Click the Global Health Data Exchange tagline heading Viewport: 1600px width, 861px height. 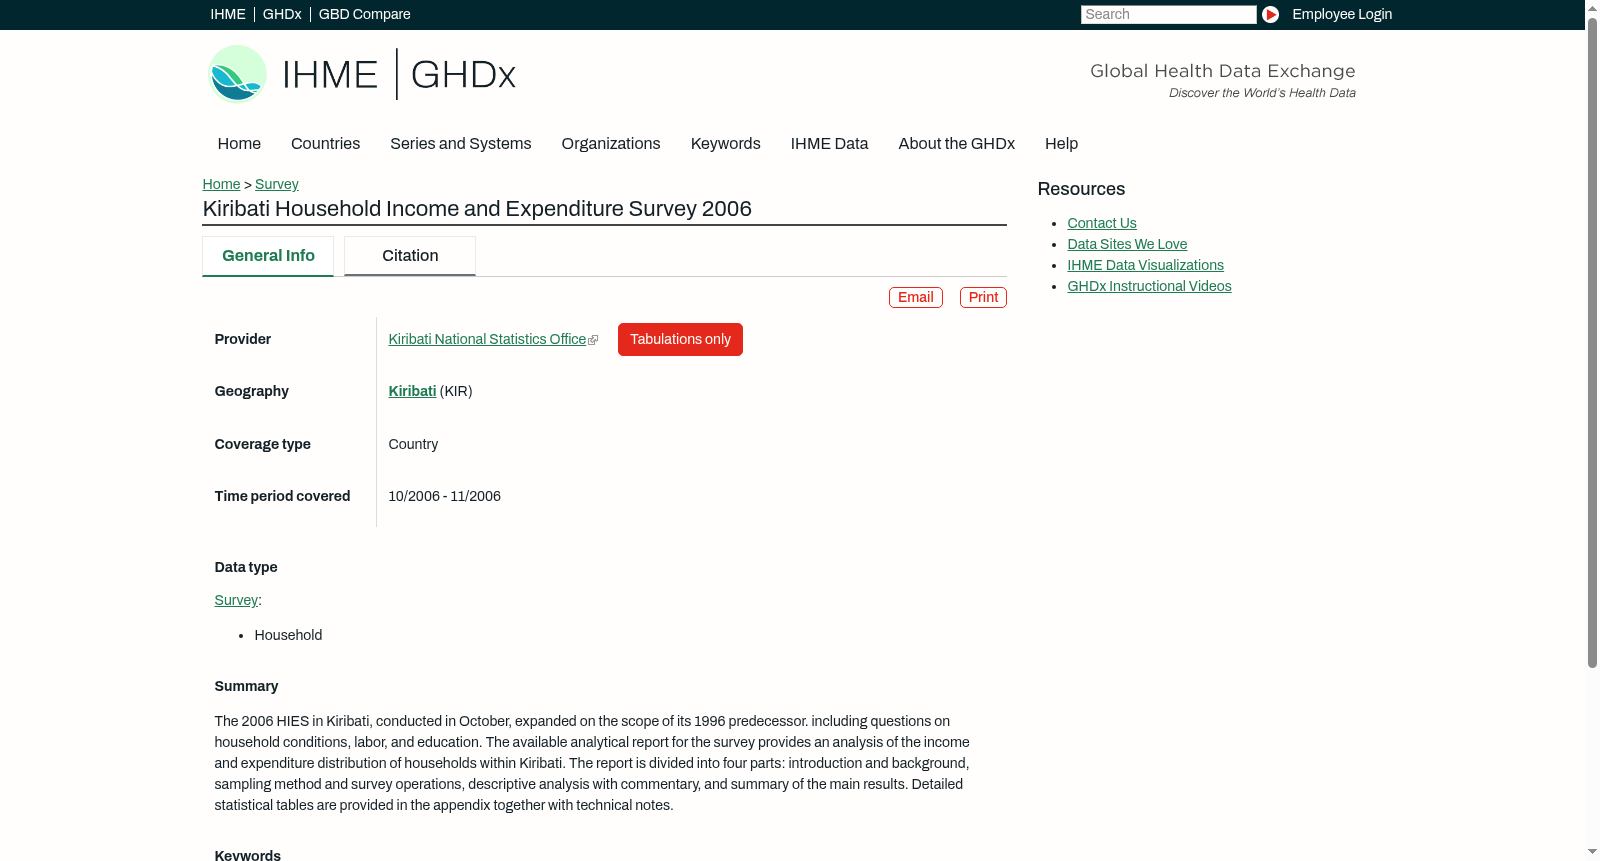click(1223, 71)
